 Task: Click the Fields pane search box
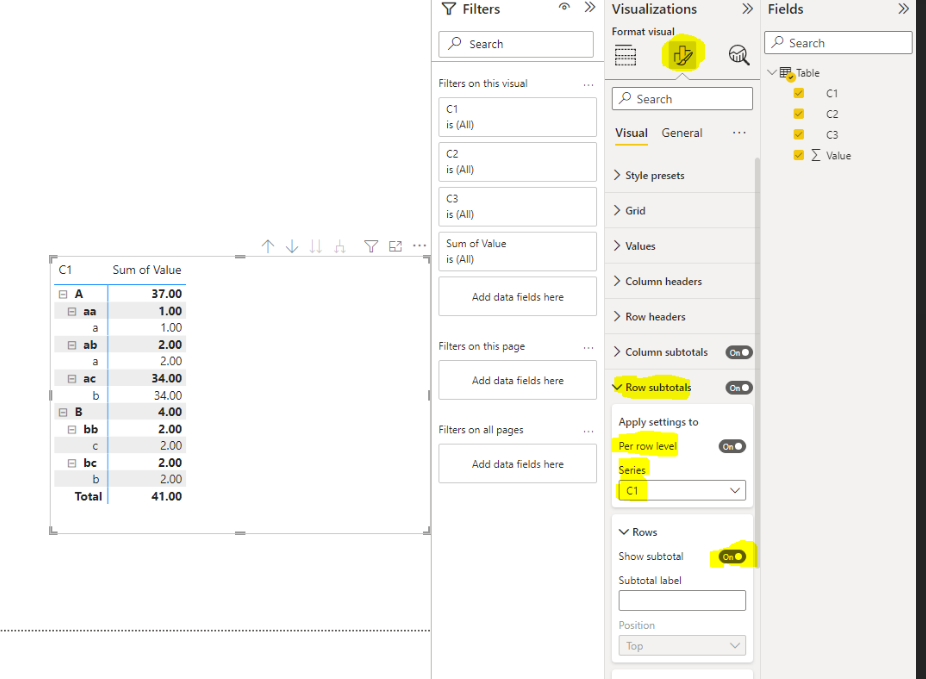[x=838, y=43]
